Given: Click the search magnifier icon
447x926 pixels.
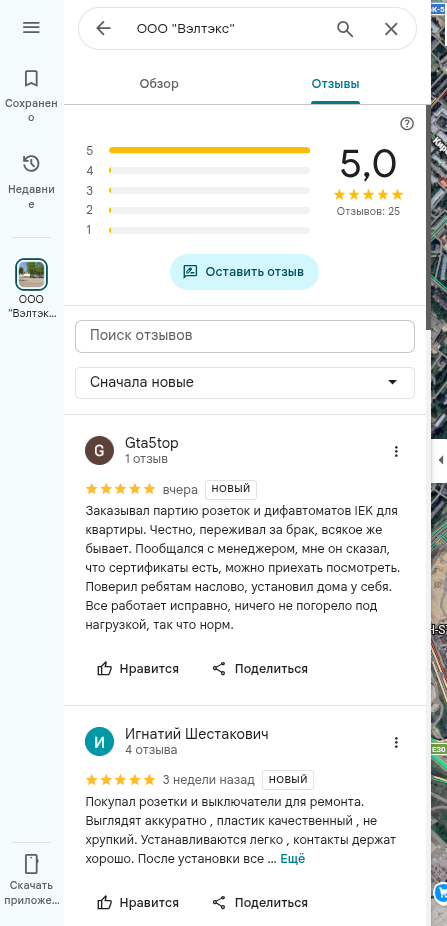Looking at the screenshot, I should pyautogui.click(x=345, y=28).
